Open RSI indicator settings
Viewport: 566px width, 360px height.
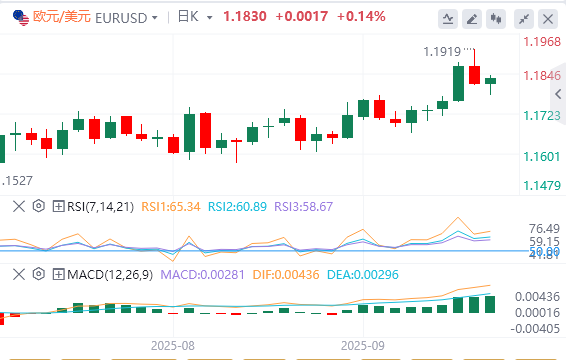(39, 206)
